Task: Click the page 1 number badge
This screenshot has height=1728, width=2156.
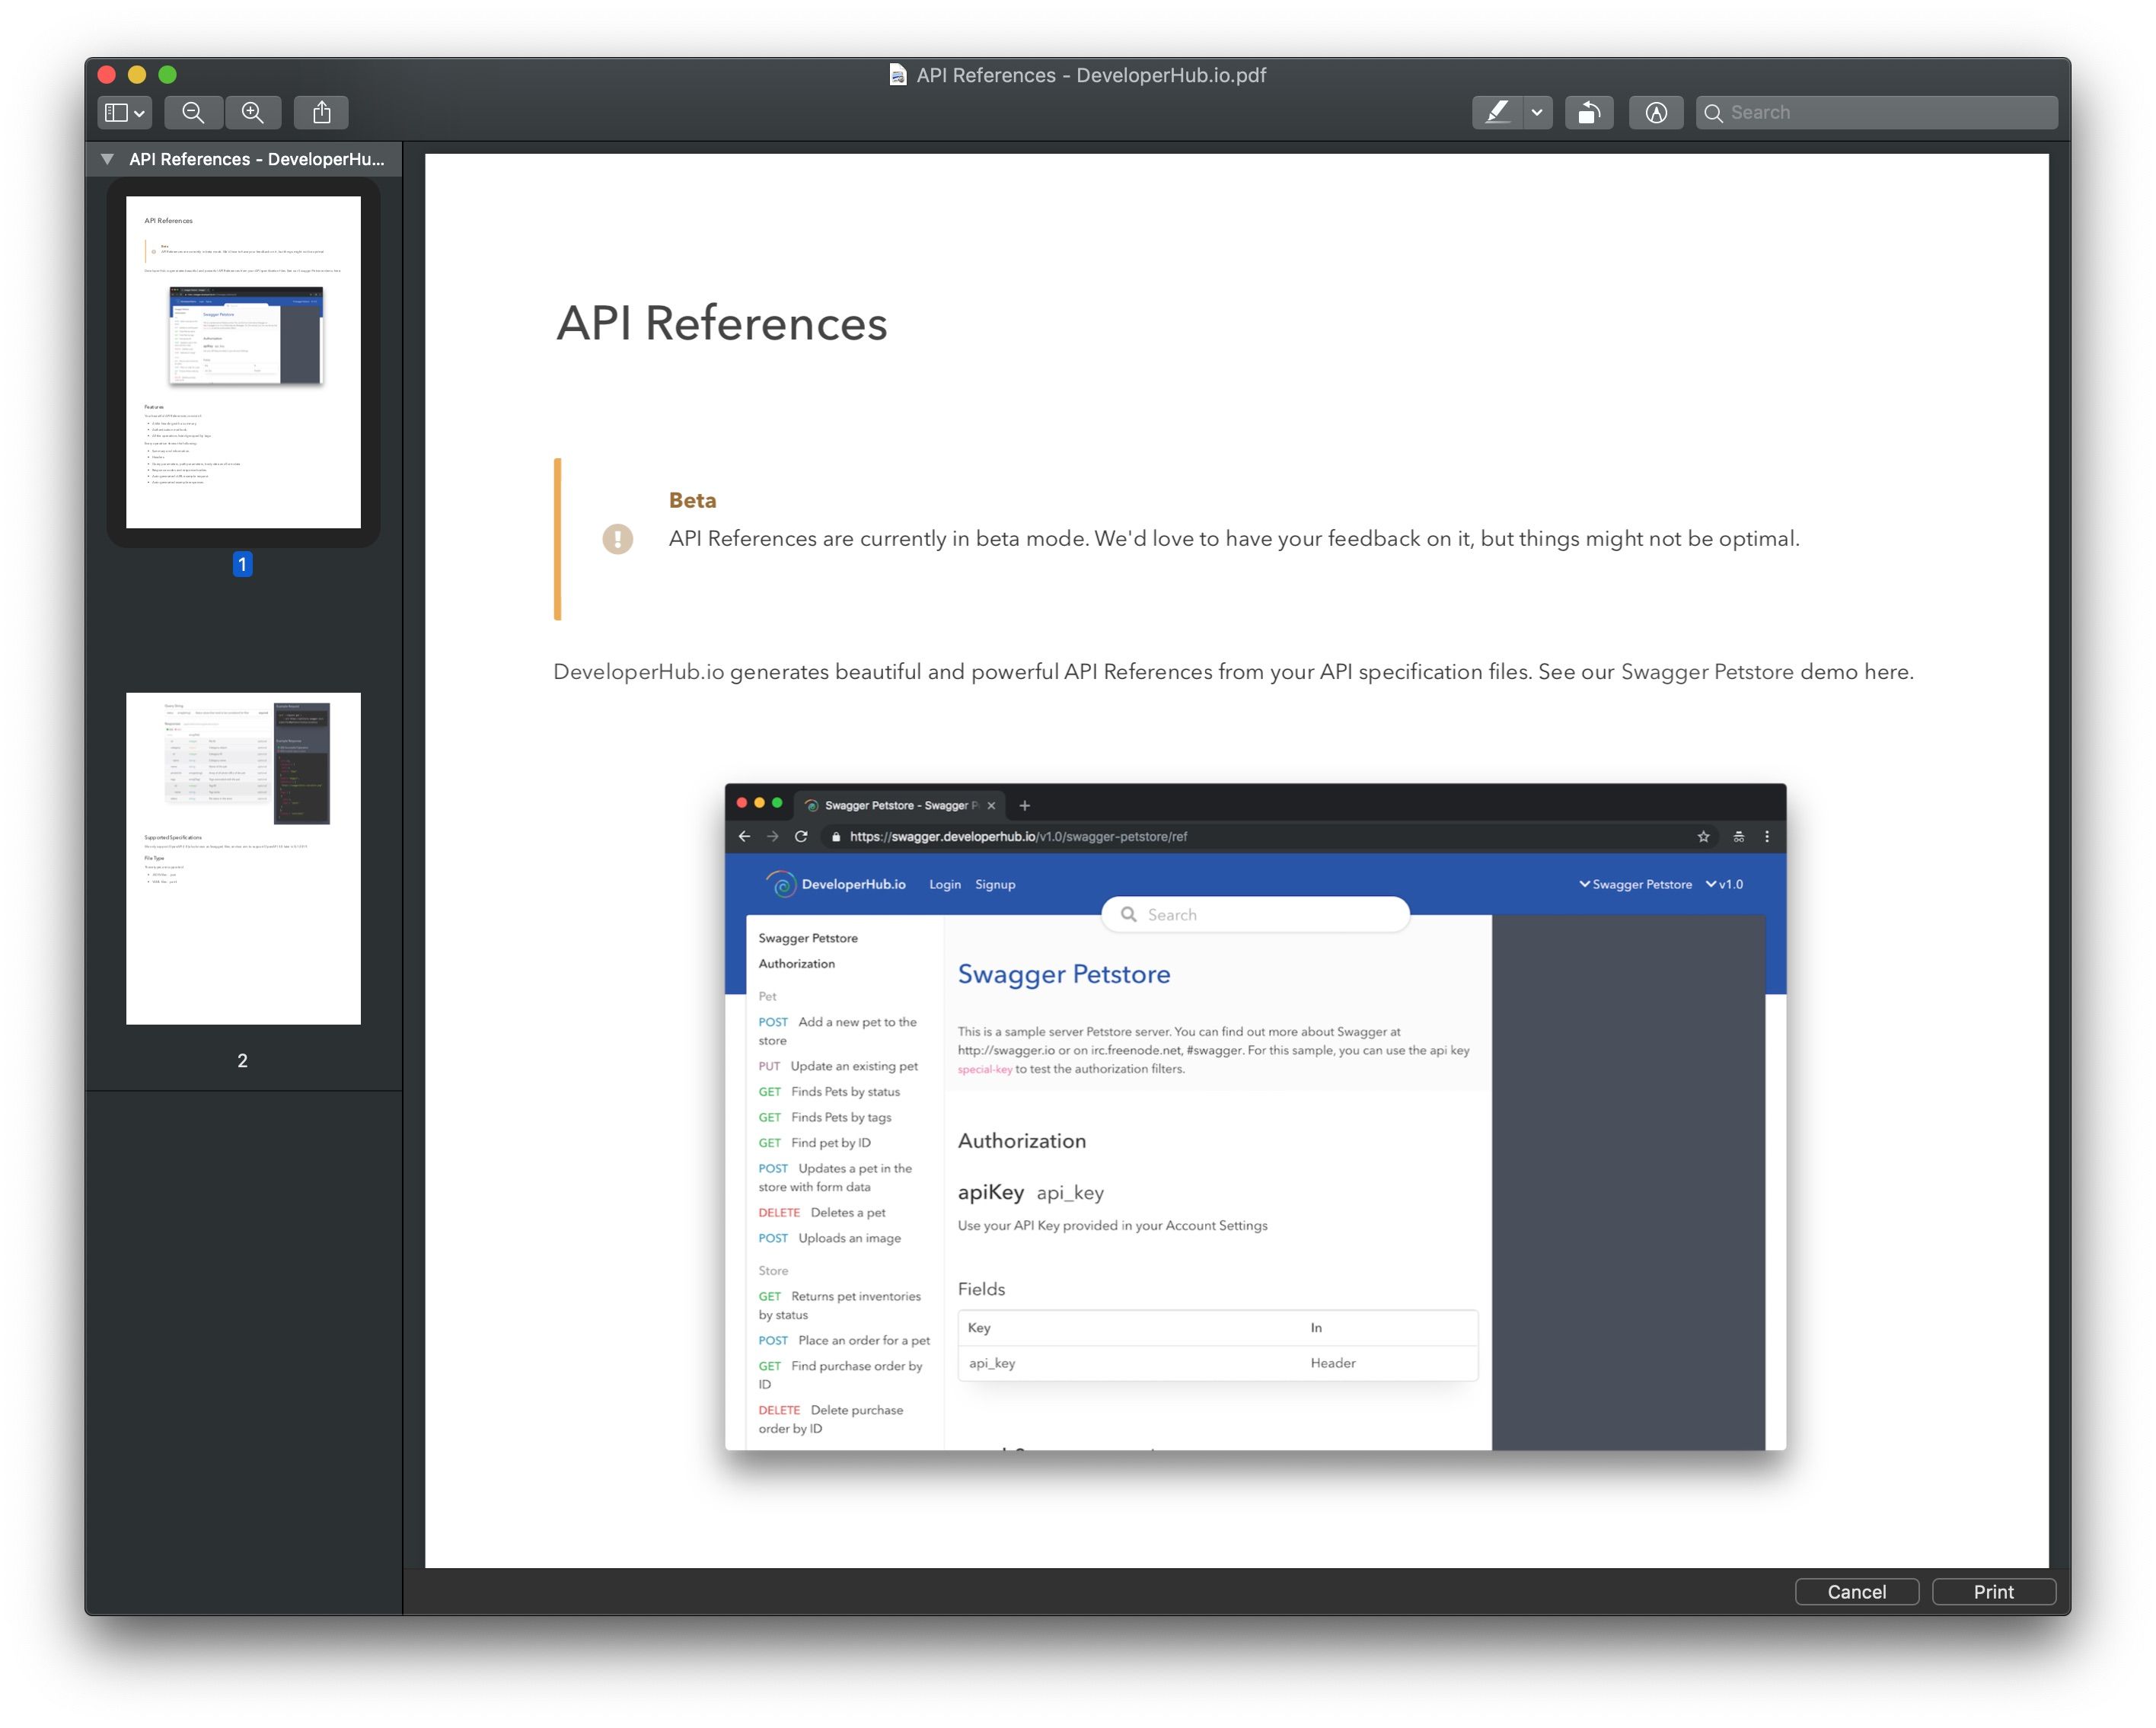Action: [x=242, y=564]
